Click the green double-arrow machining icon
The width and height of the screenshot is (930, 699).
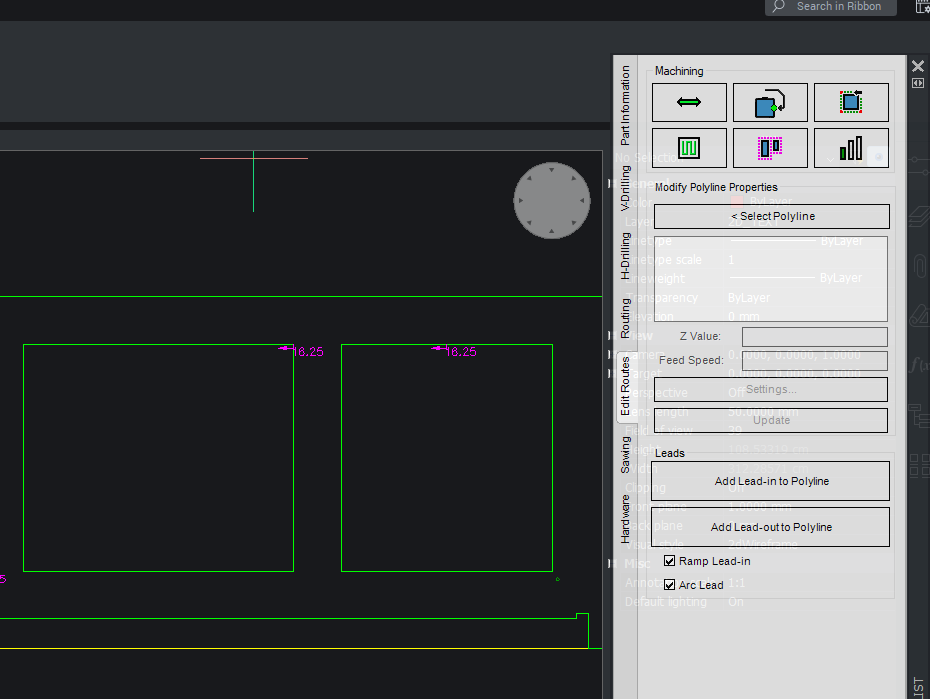[x=689, y=103]
